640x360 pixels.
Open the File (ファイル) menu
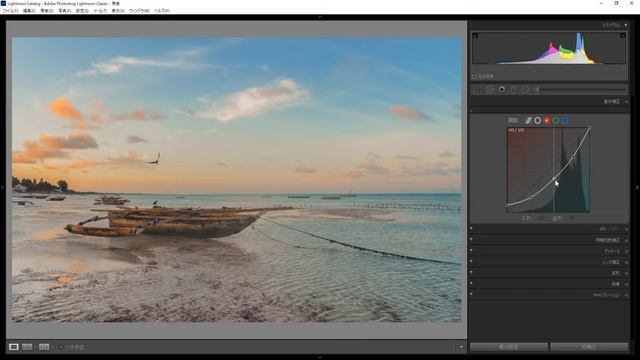(10, 11)
